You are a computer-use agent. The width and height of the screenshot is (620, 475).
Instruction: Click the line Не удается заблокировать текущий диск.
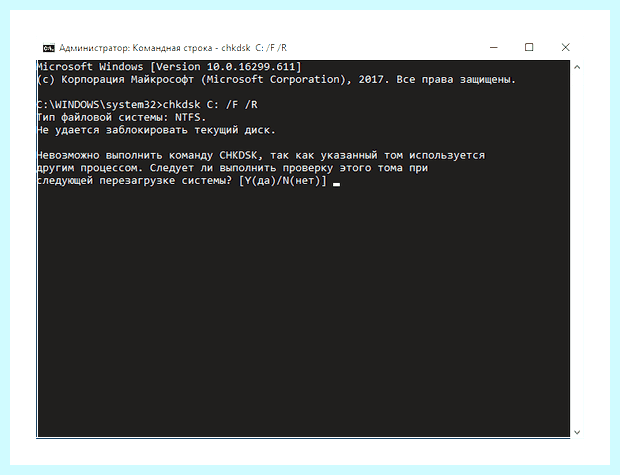click(156, 130)
